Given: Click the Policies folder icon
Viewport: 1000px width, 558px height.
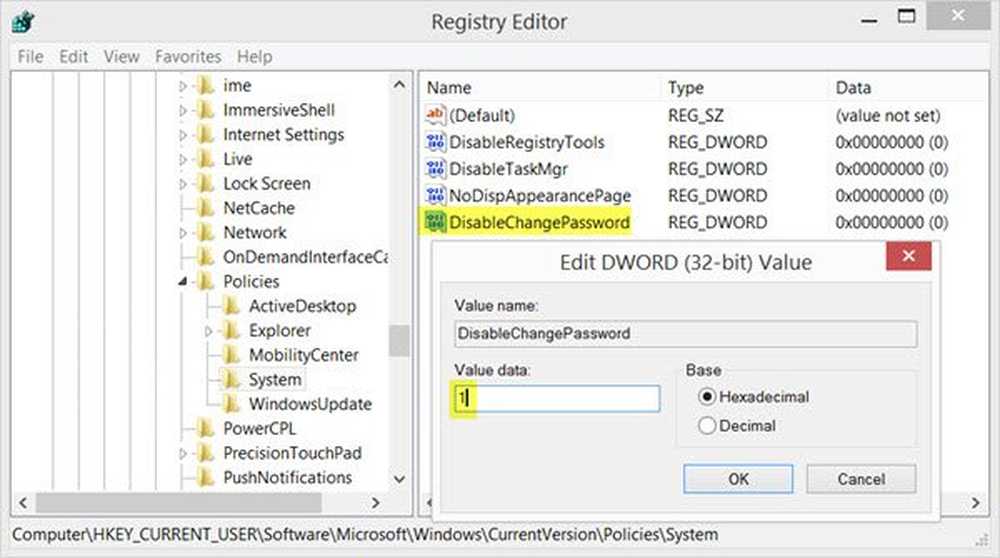Looking at the screenshot, I should 205,281.
